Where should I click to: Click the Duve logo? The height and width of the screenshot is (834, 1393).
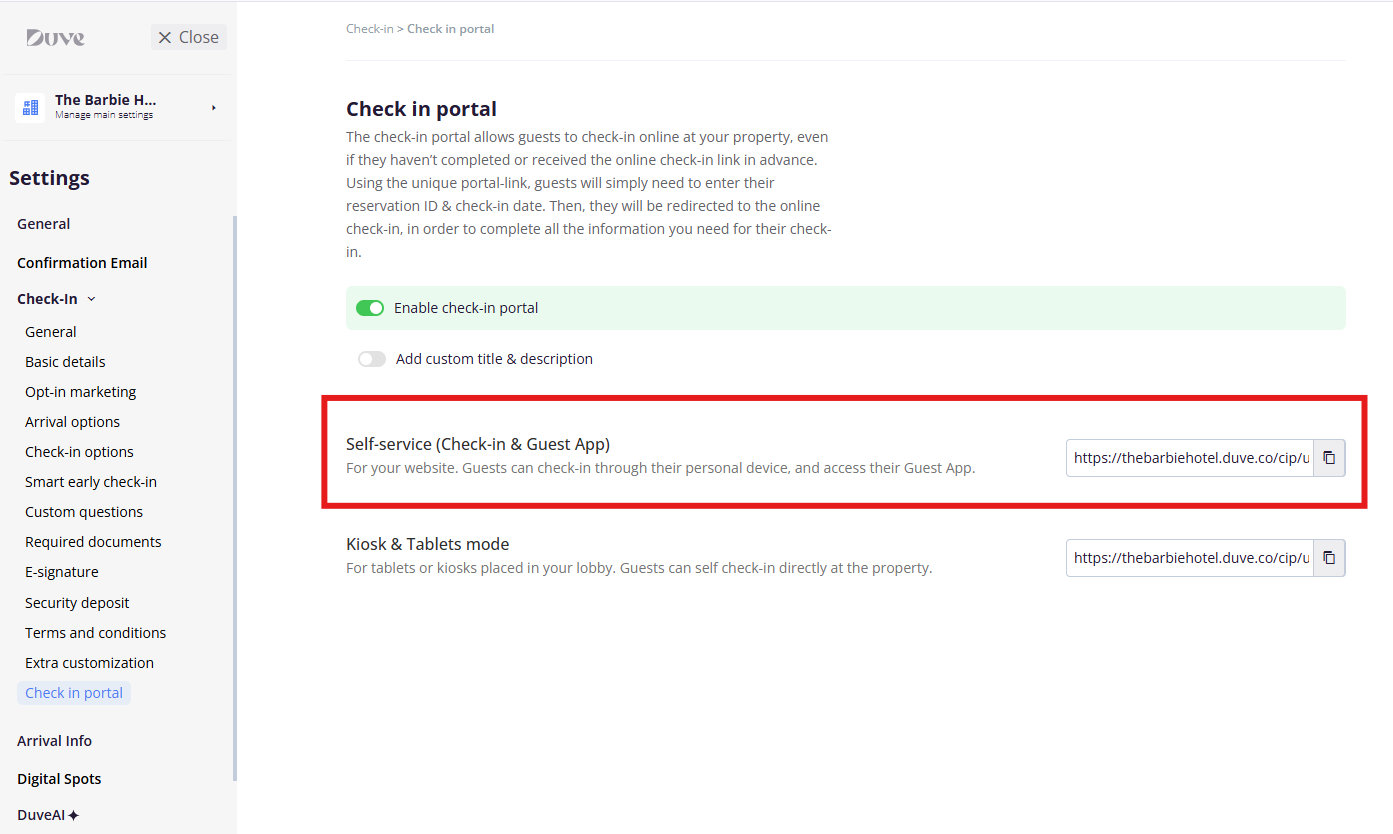coord(55,37)
